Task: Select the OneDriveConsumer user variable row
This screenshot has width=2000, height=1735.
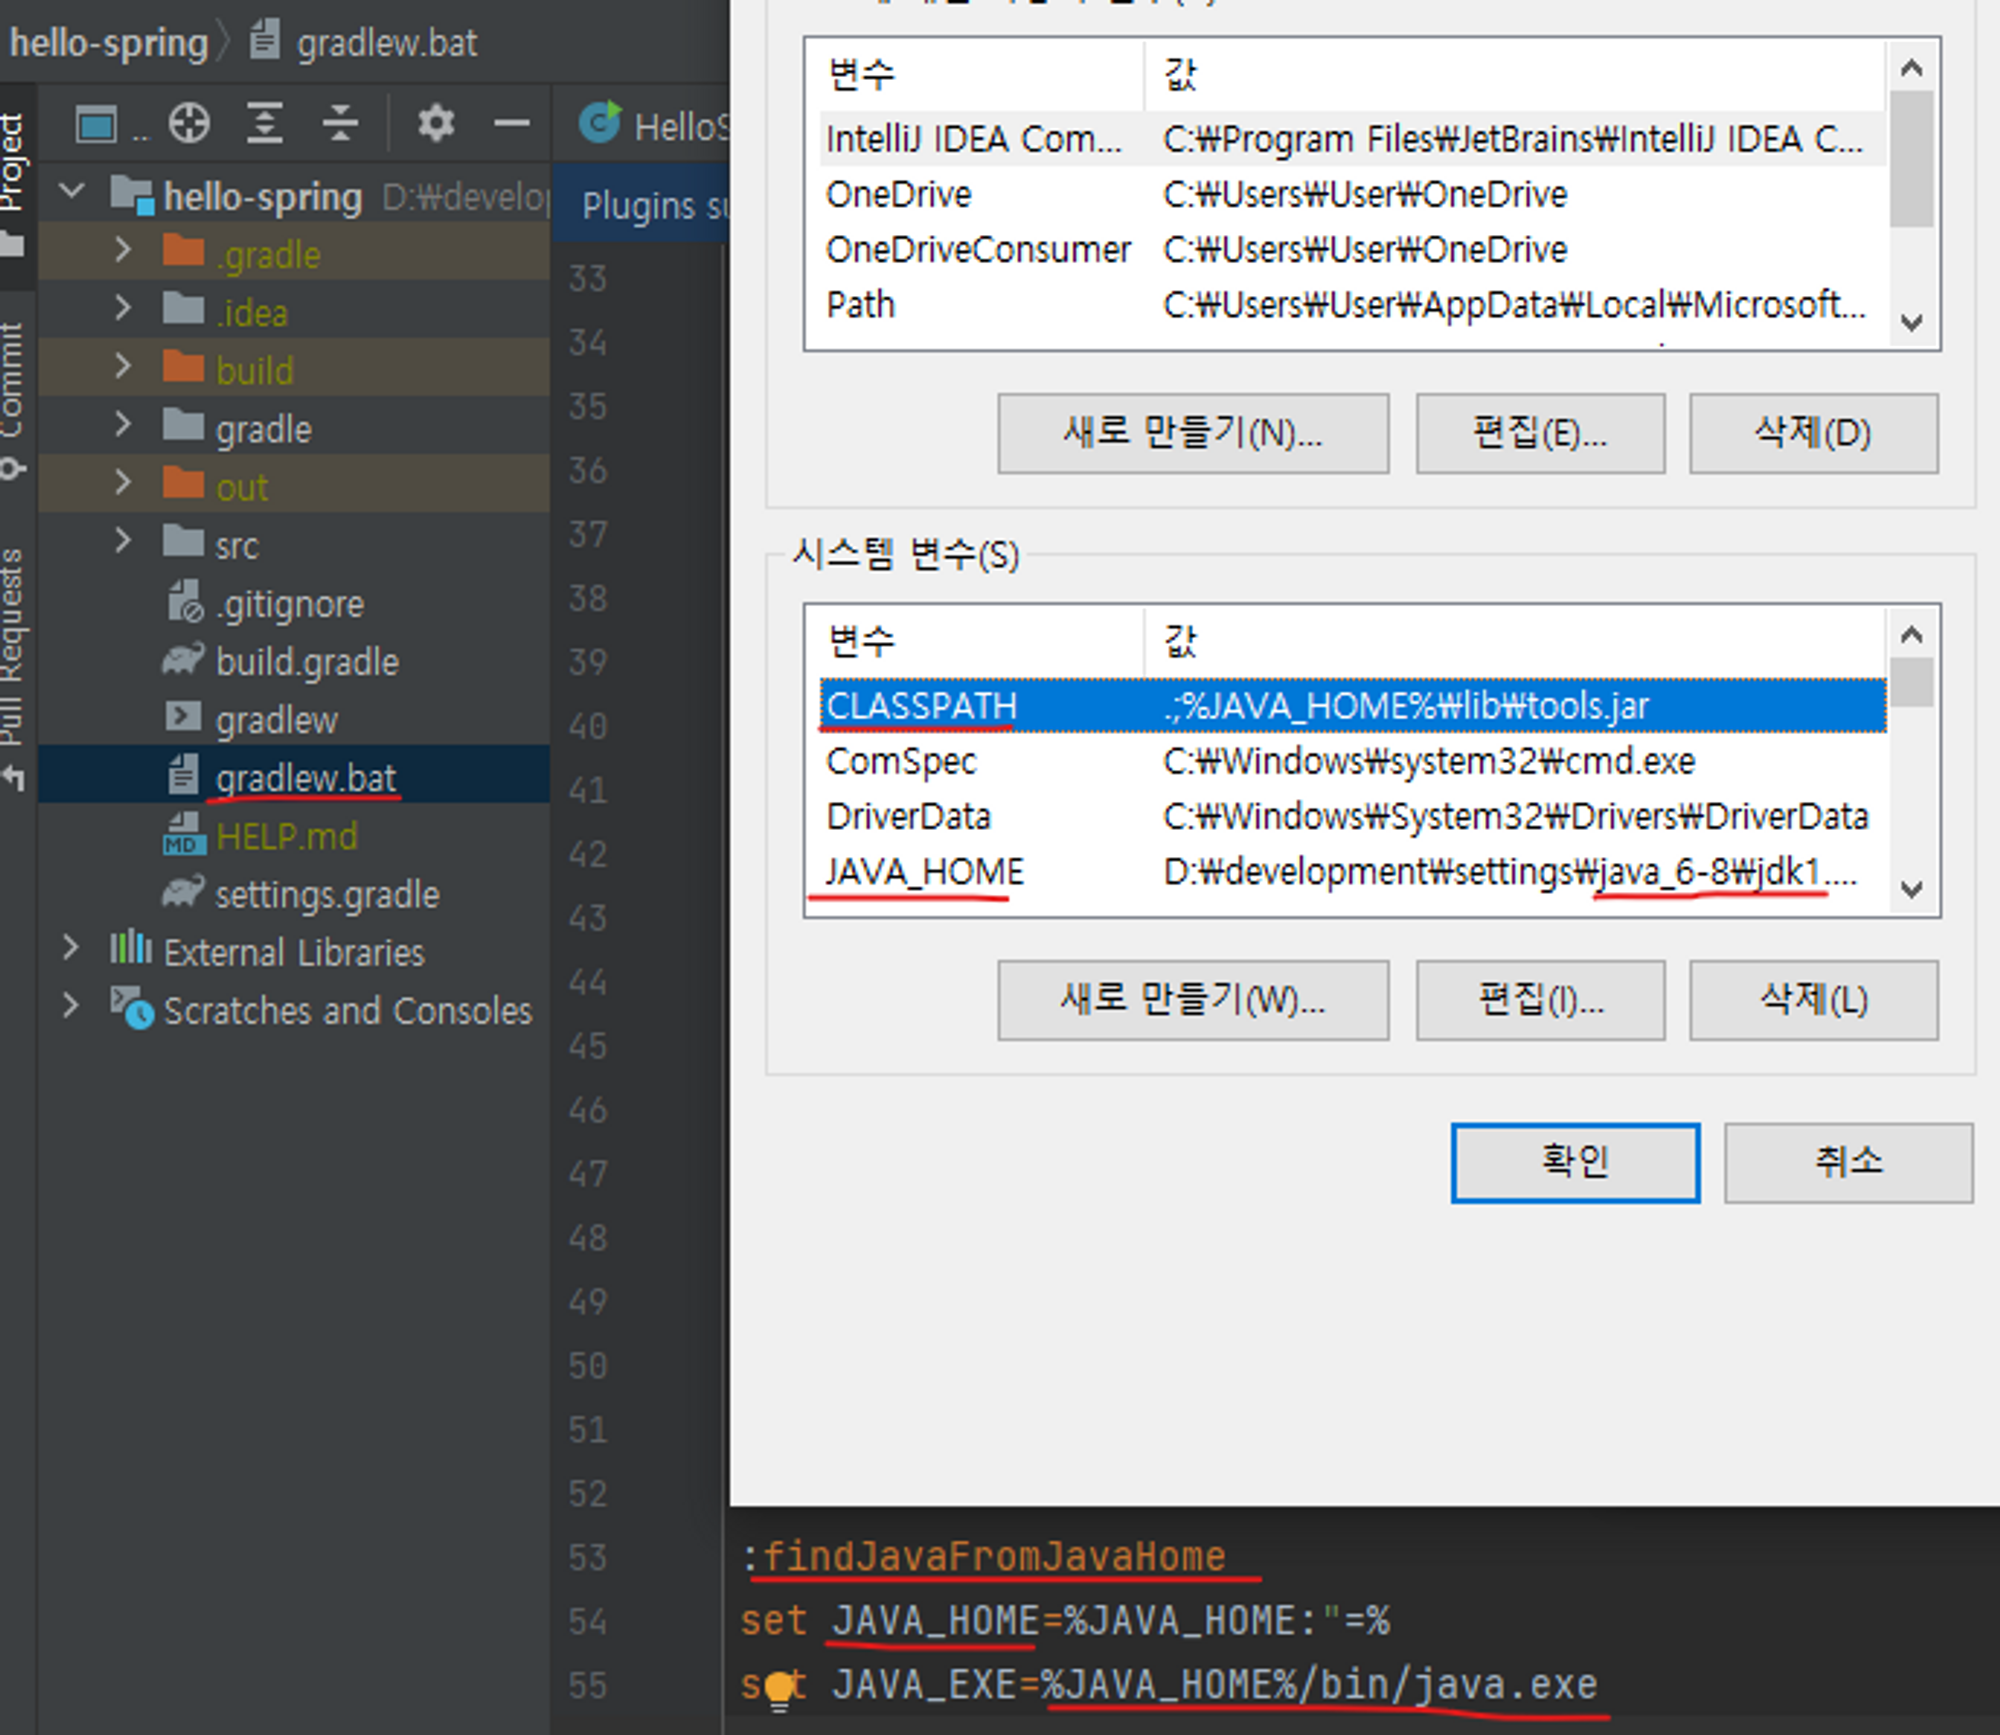Action: [x=1352, y=249]
